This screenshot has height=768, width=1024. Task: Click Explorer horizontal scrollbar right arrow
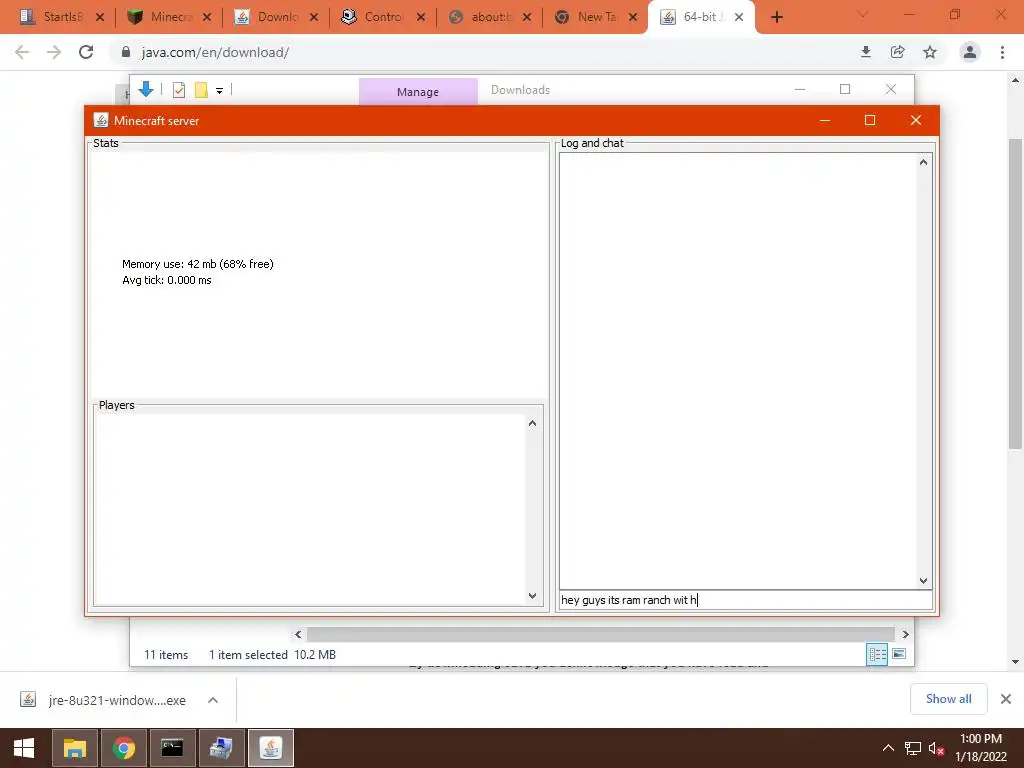[x=905, y=634]
